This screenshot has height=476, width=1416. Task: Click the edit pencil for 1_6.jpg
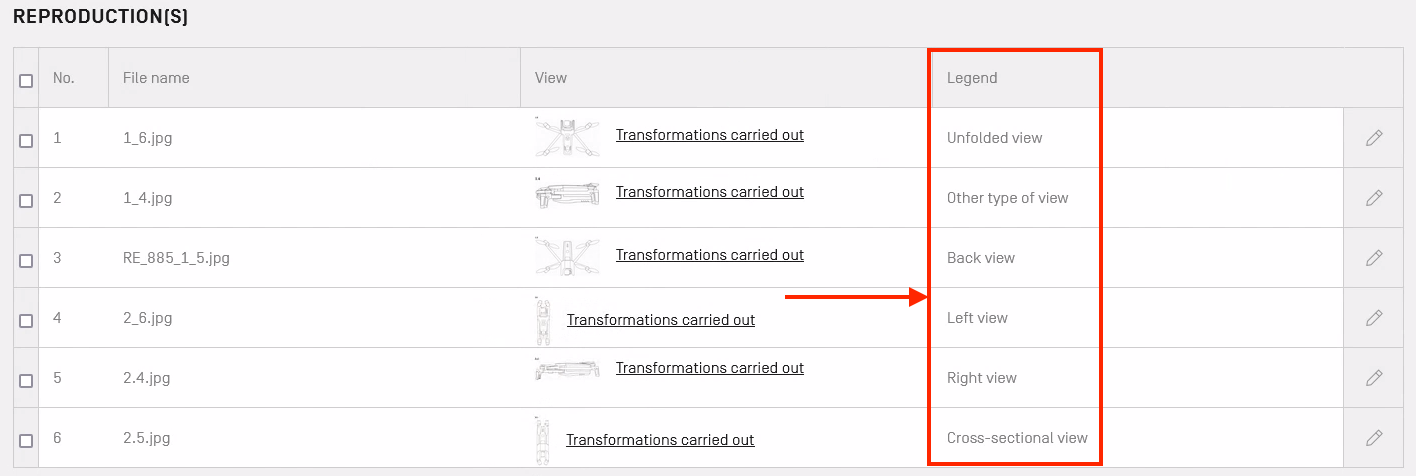1374,138
